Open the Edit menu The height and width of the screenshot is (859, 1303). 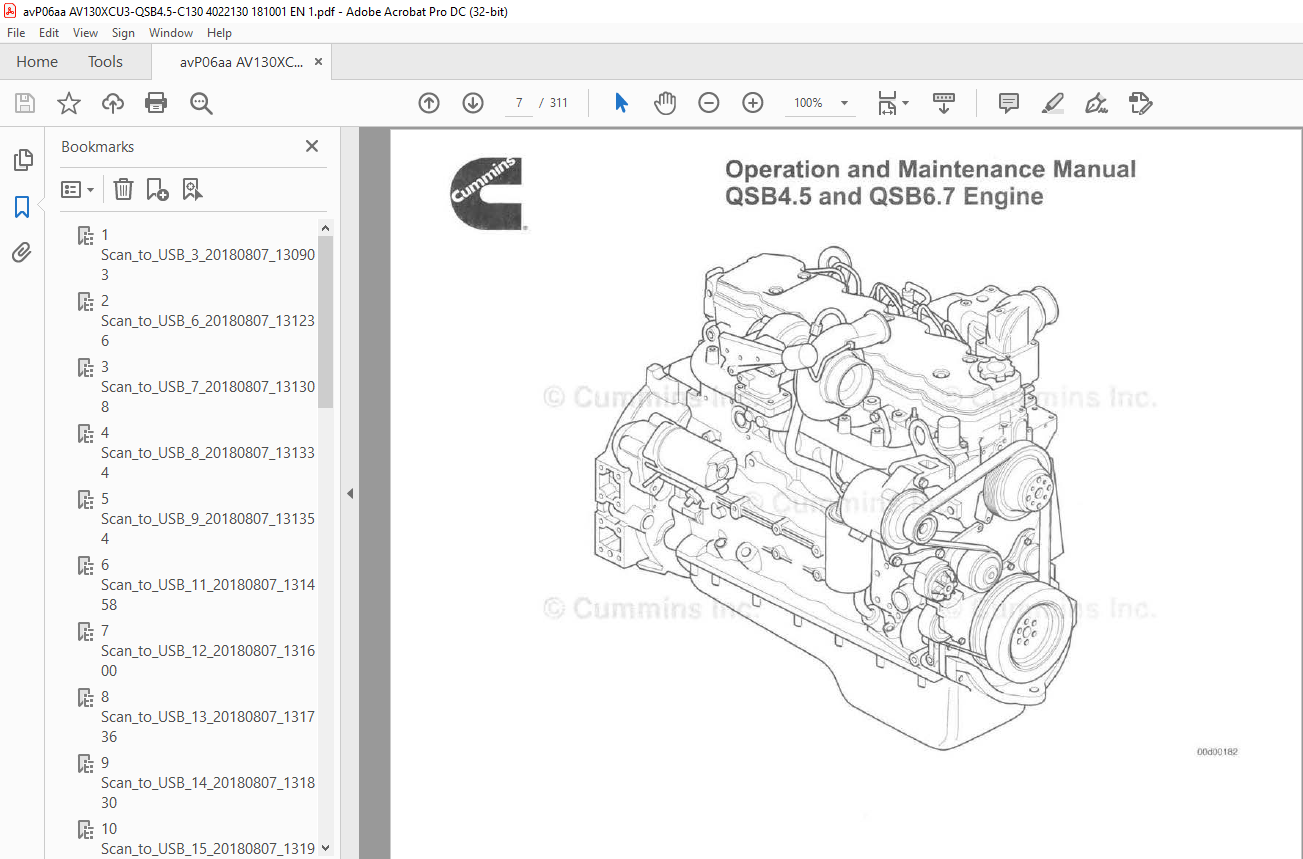pos(49,33)
